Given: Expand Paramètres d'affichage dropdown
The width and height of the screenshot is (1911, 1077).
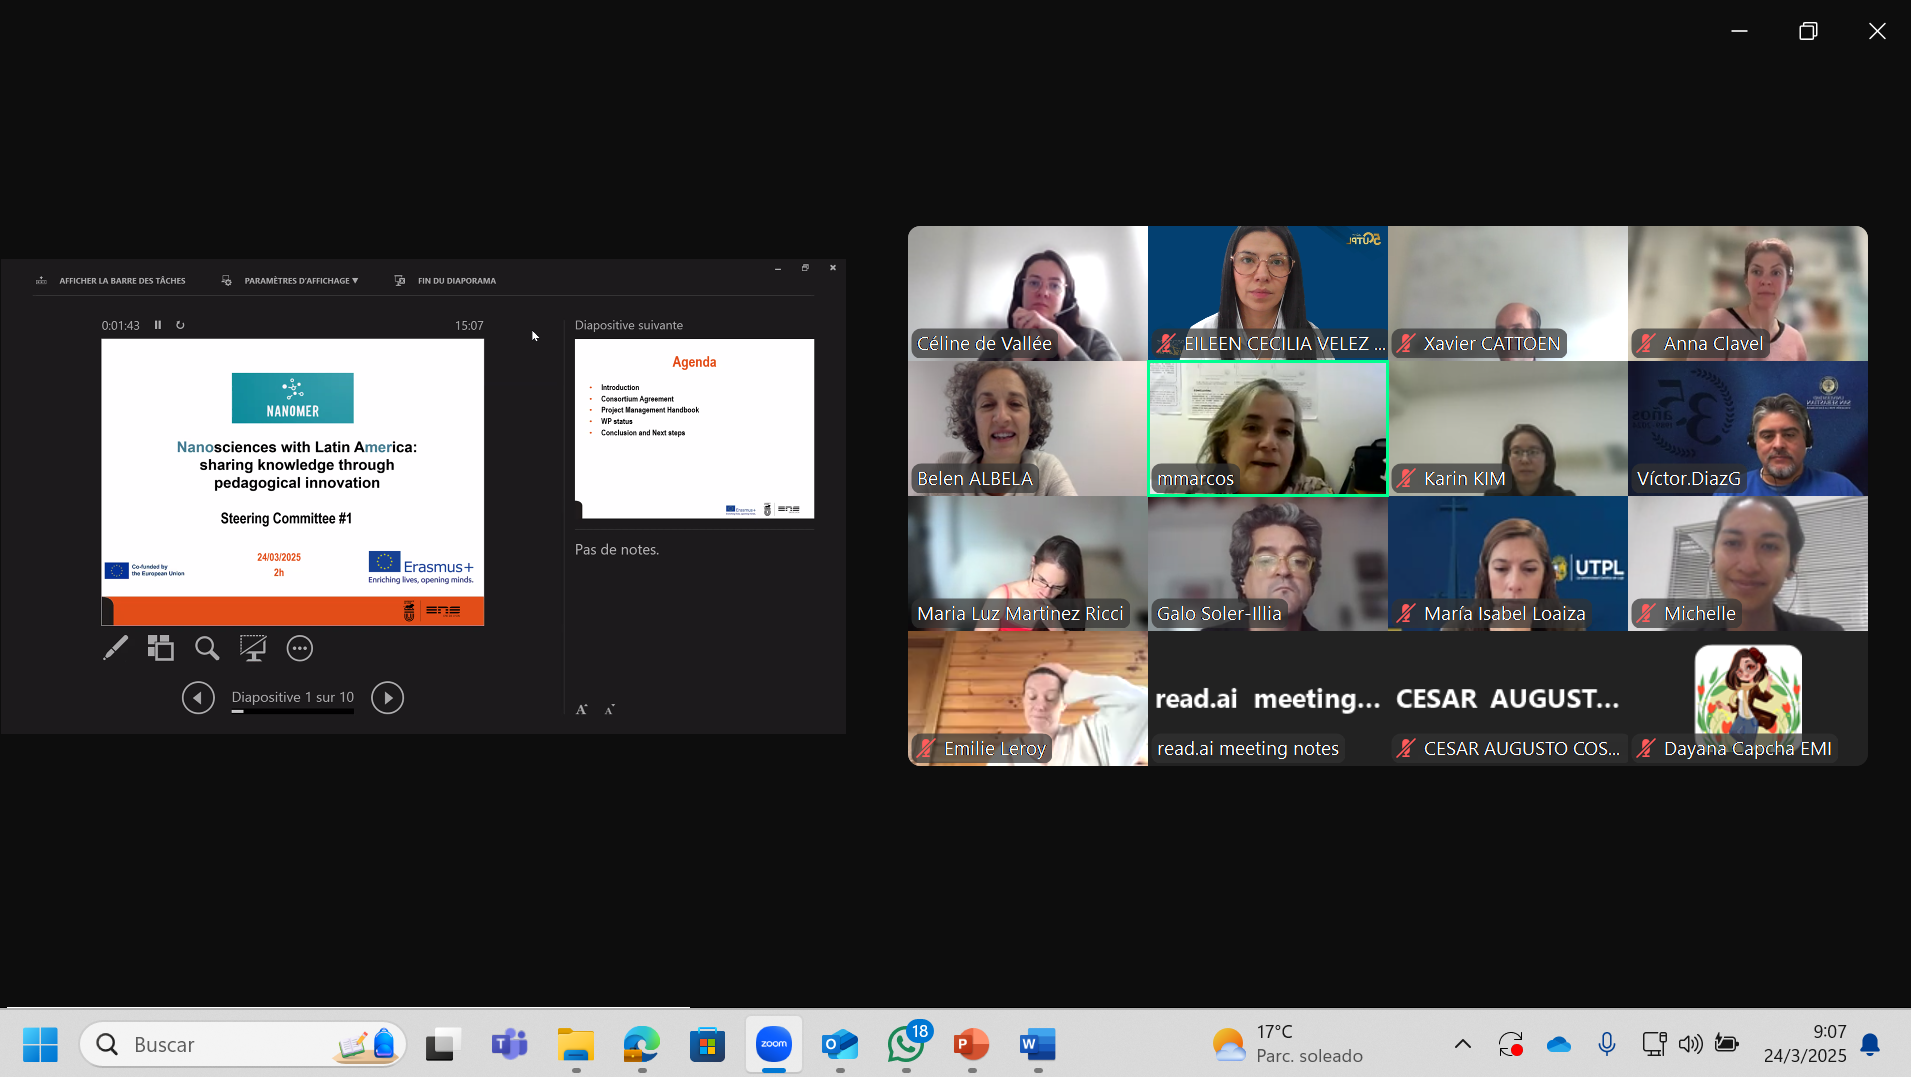Looking at the screenshot, I should 300,281.
